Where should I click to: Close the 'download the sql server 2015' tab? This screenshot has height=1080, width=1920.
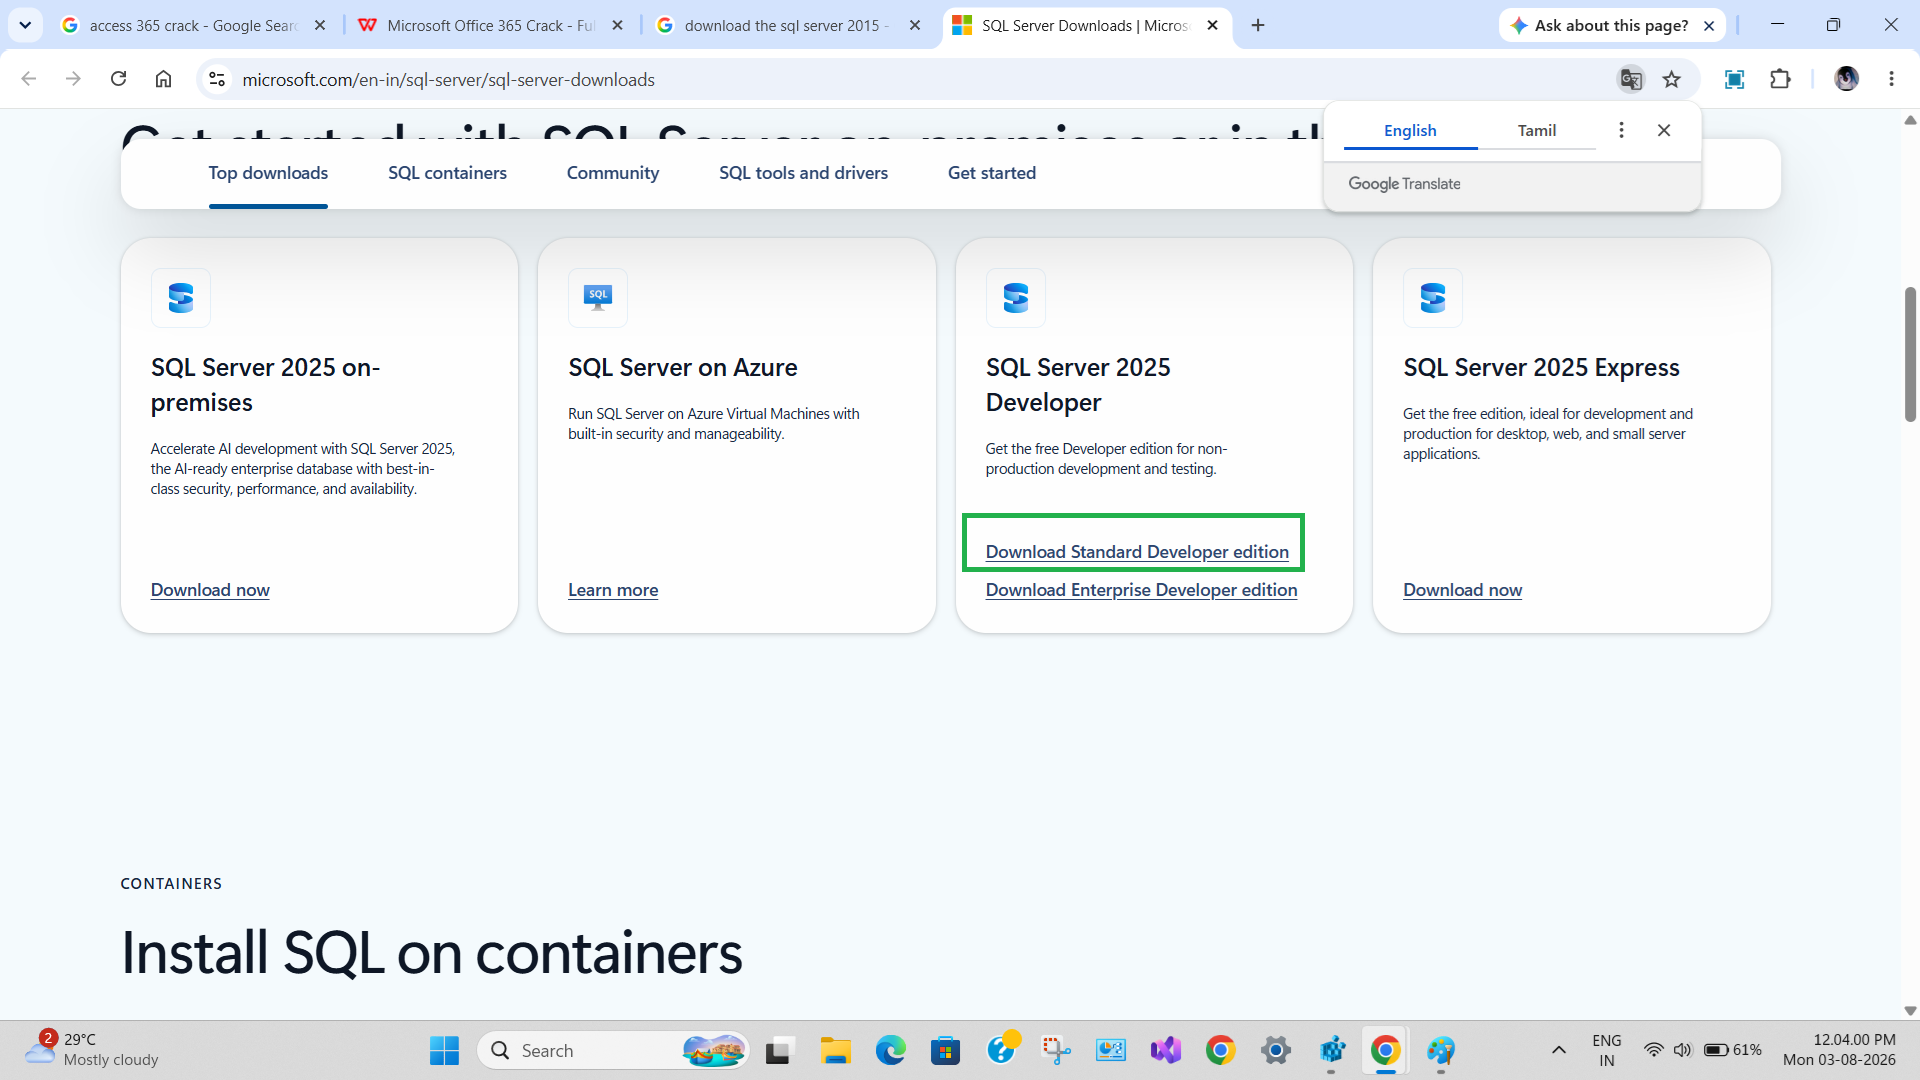point(915,25)
